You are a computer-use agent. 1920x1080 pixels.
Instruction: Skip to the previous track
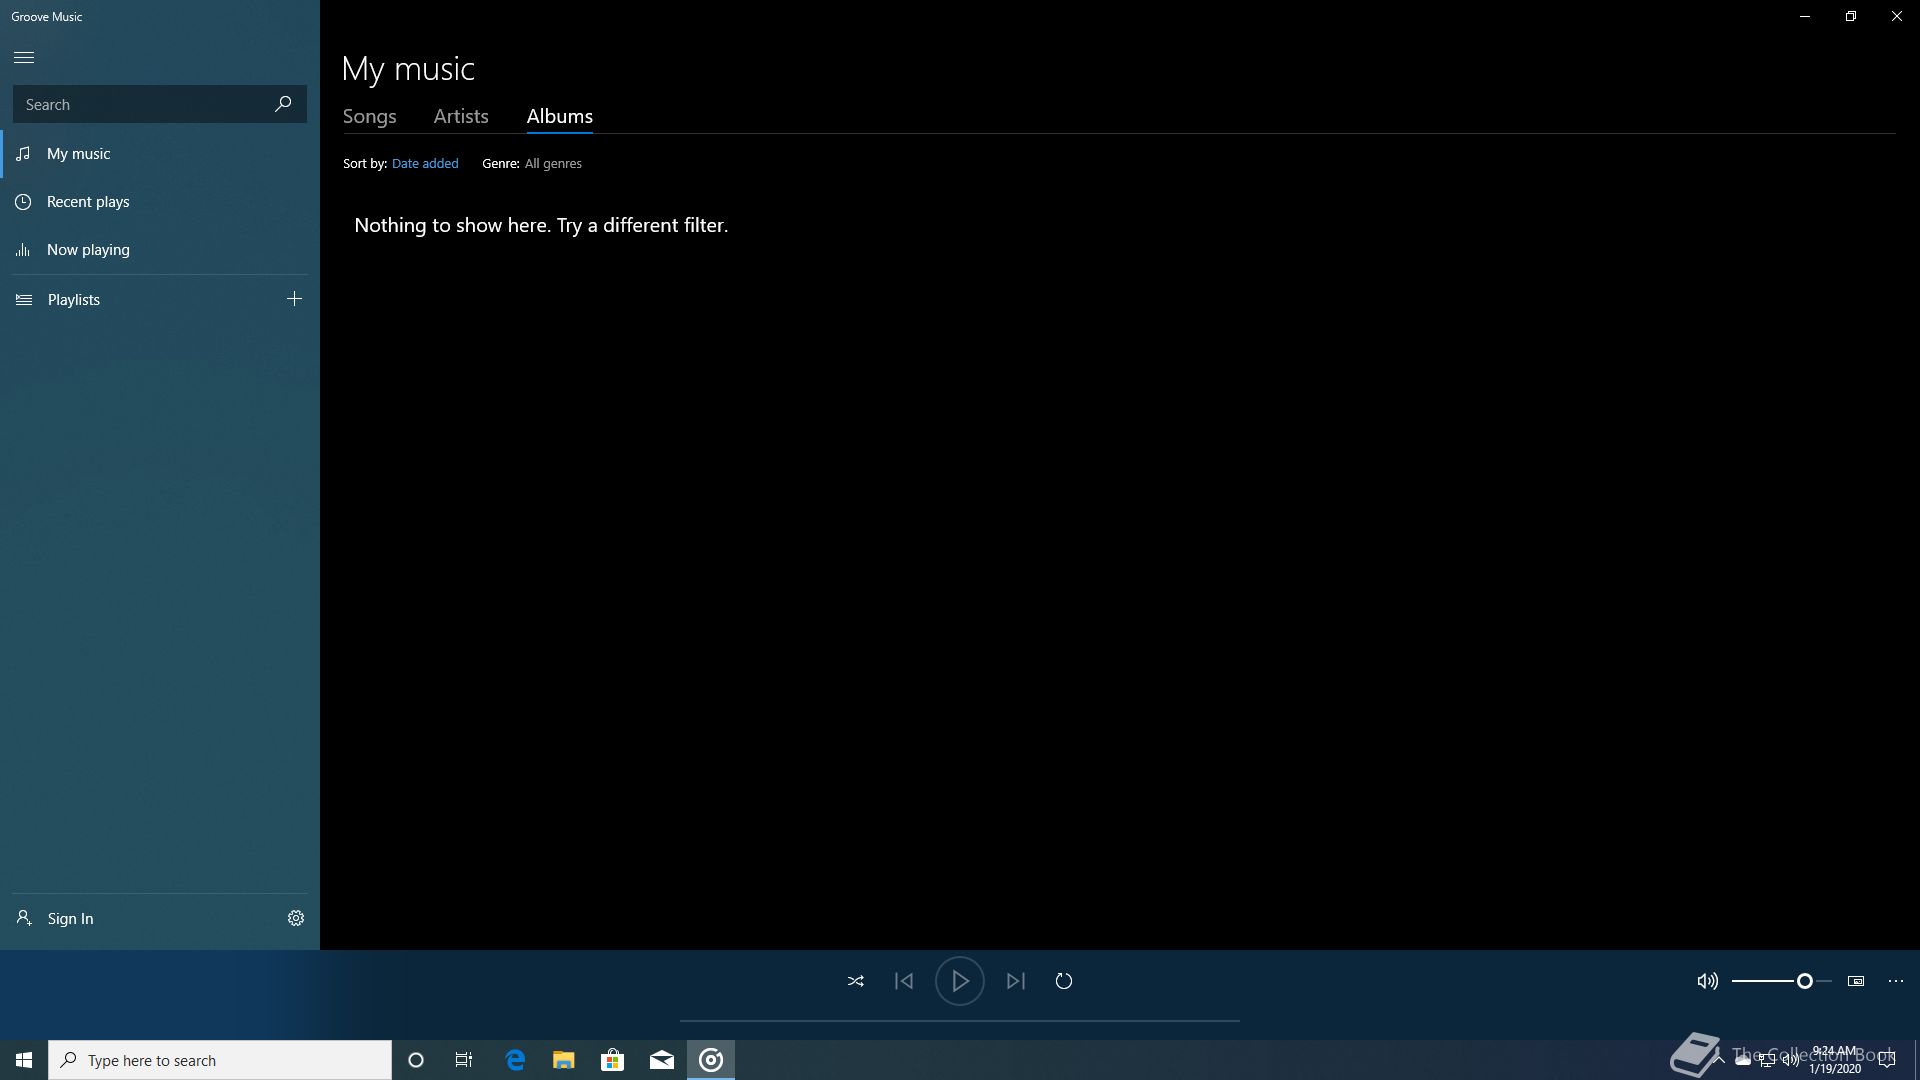click(904, 981)
